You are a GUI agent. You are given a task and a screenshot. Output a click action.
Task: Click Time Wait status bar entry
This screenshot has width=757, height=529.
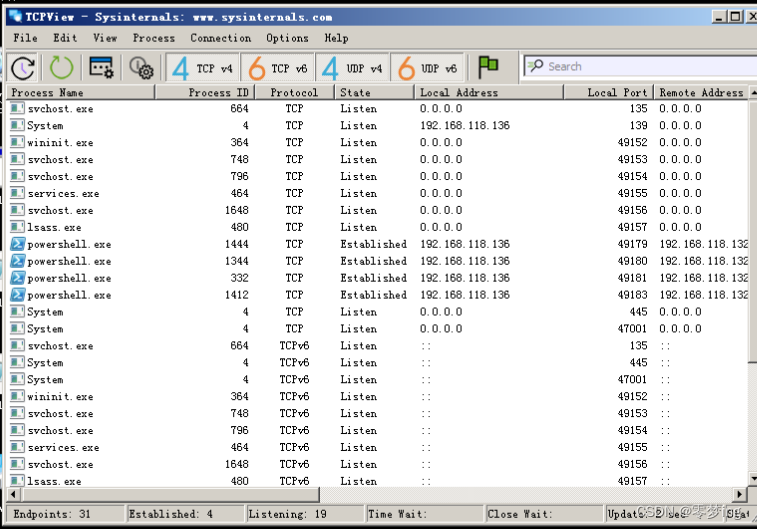pos(397,514)
